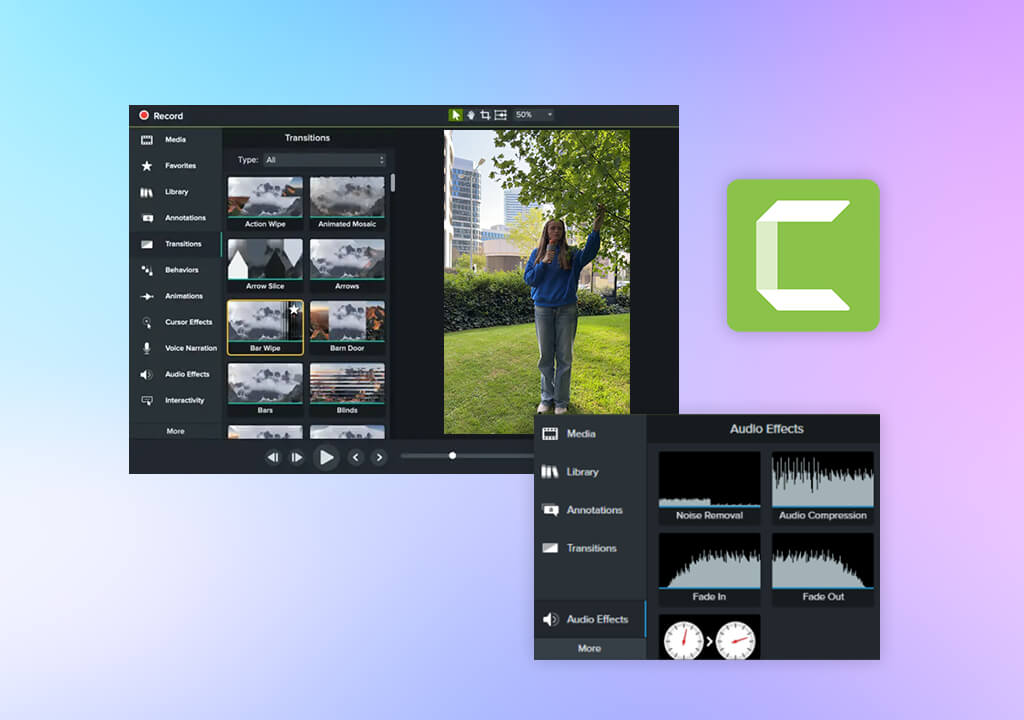Open Annotations callout icon in left sidebar

[x=148, y=218]
